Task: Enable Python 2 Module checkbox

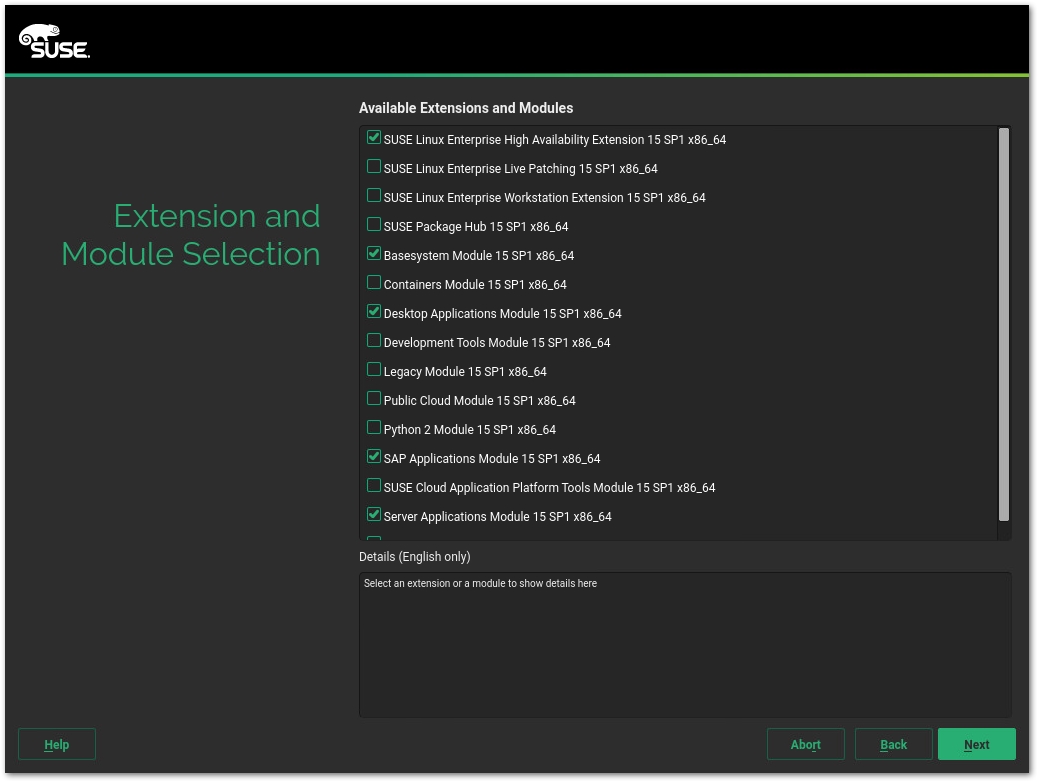Action: click(x=374, y=428)
